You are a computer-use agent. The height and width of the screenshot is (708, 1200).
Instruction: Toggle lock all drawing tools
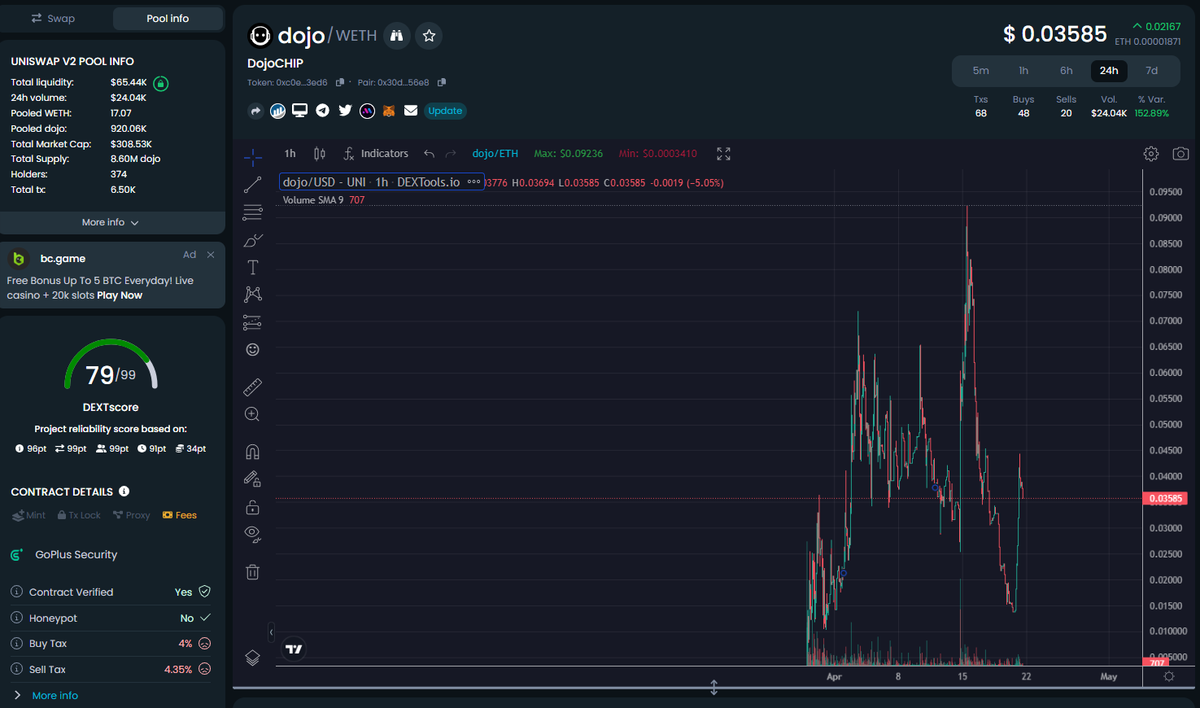pos(253,507)
